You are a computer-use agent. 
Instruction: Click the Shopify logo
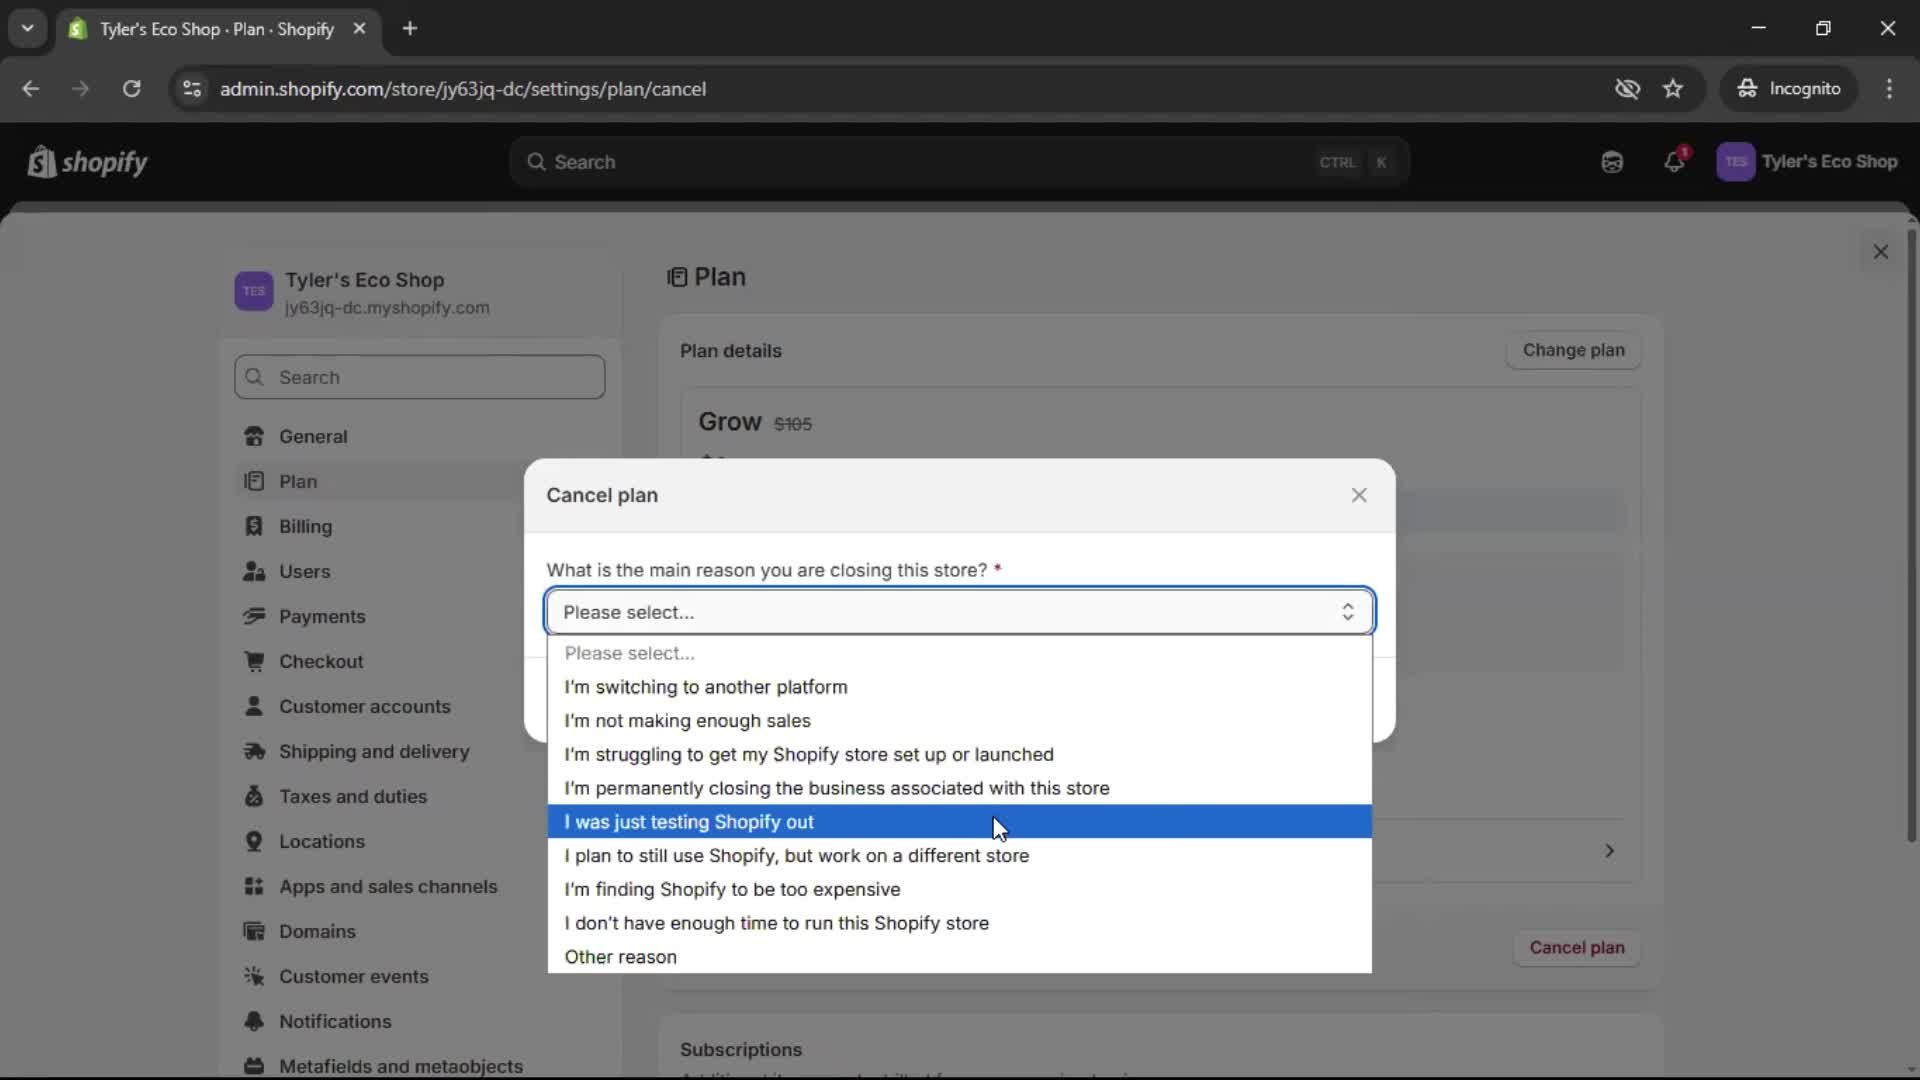(87, 162)
